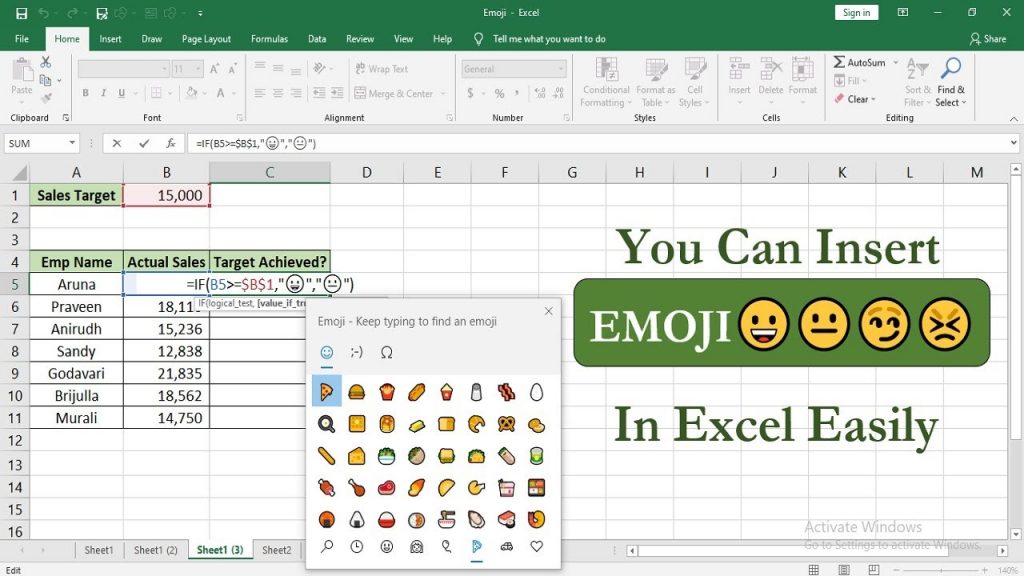The image size is (1024, 576).
Task: Switch to the heart symbols emoji category
Action: click(537, 546)
